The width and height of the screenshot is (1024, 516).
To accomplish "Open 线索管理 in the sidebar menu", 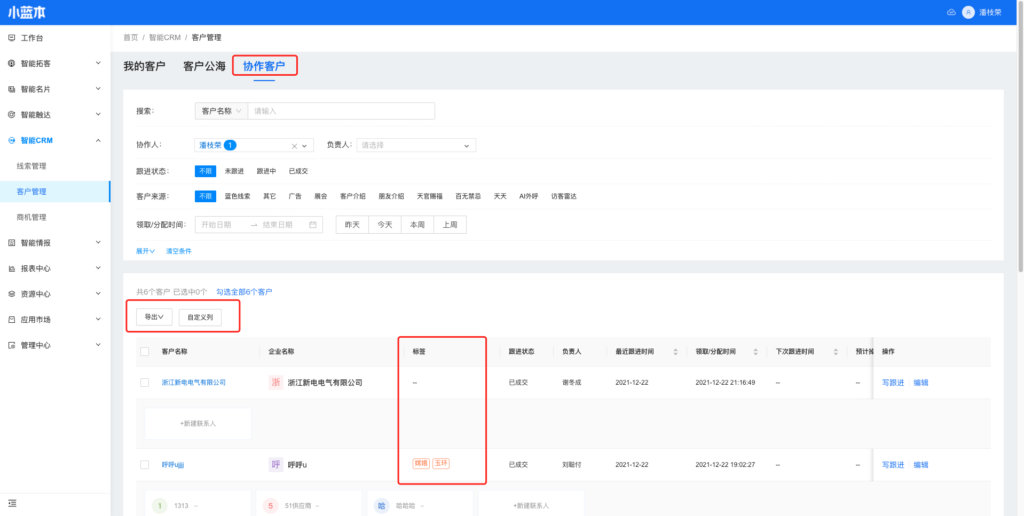I will (x=32, y=166).
